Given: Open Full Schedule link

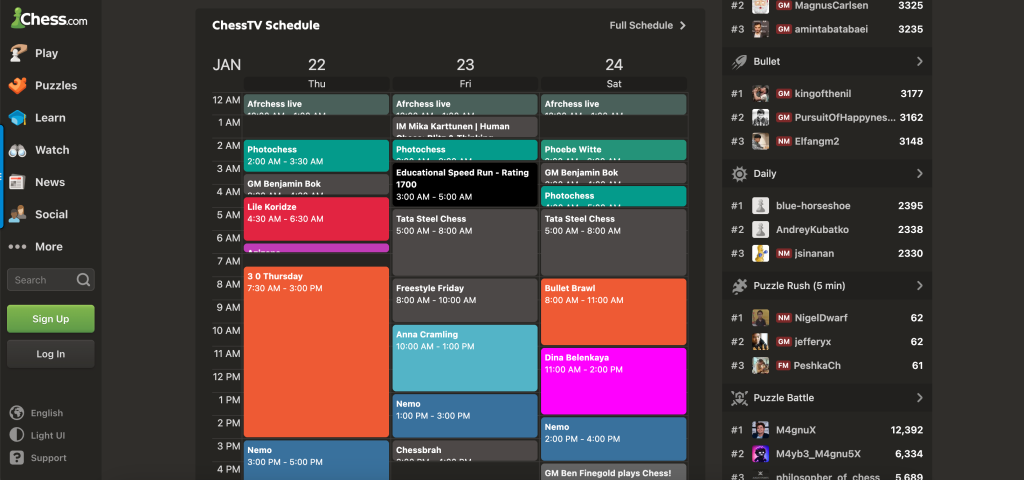Looking at the screenshot, I should pyautogui.click(x=647, y=25).
